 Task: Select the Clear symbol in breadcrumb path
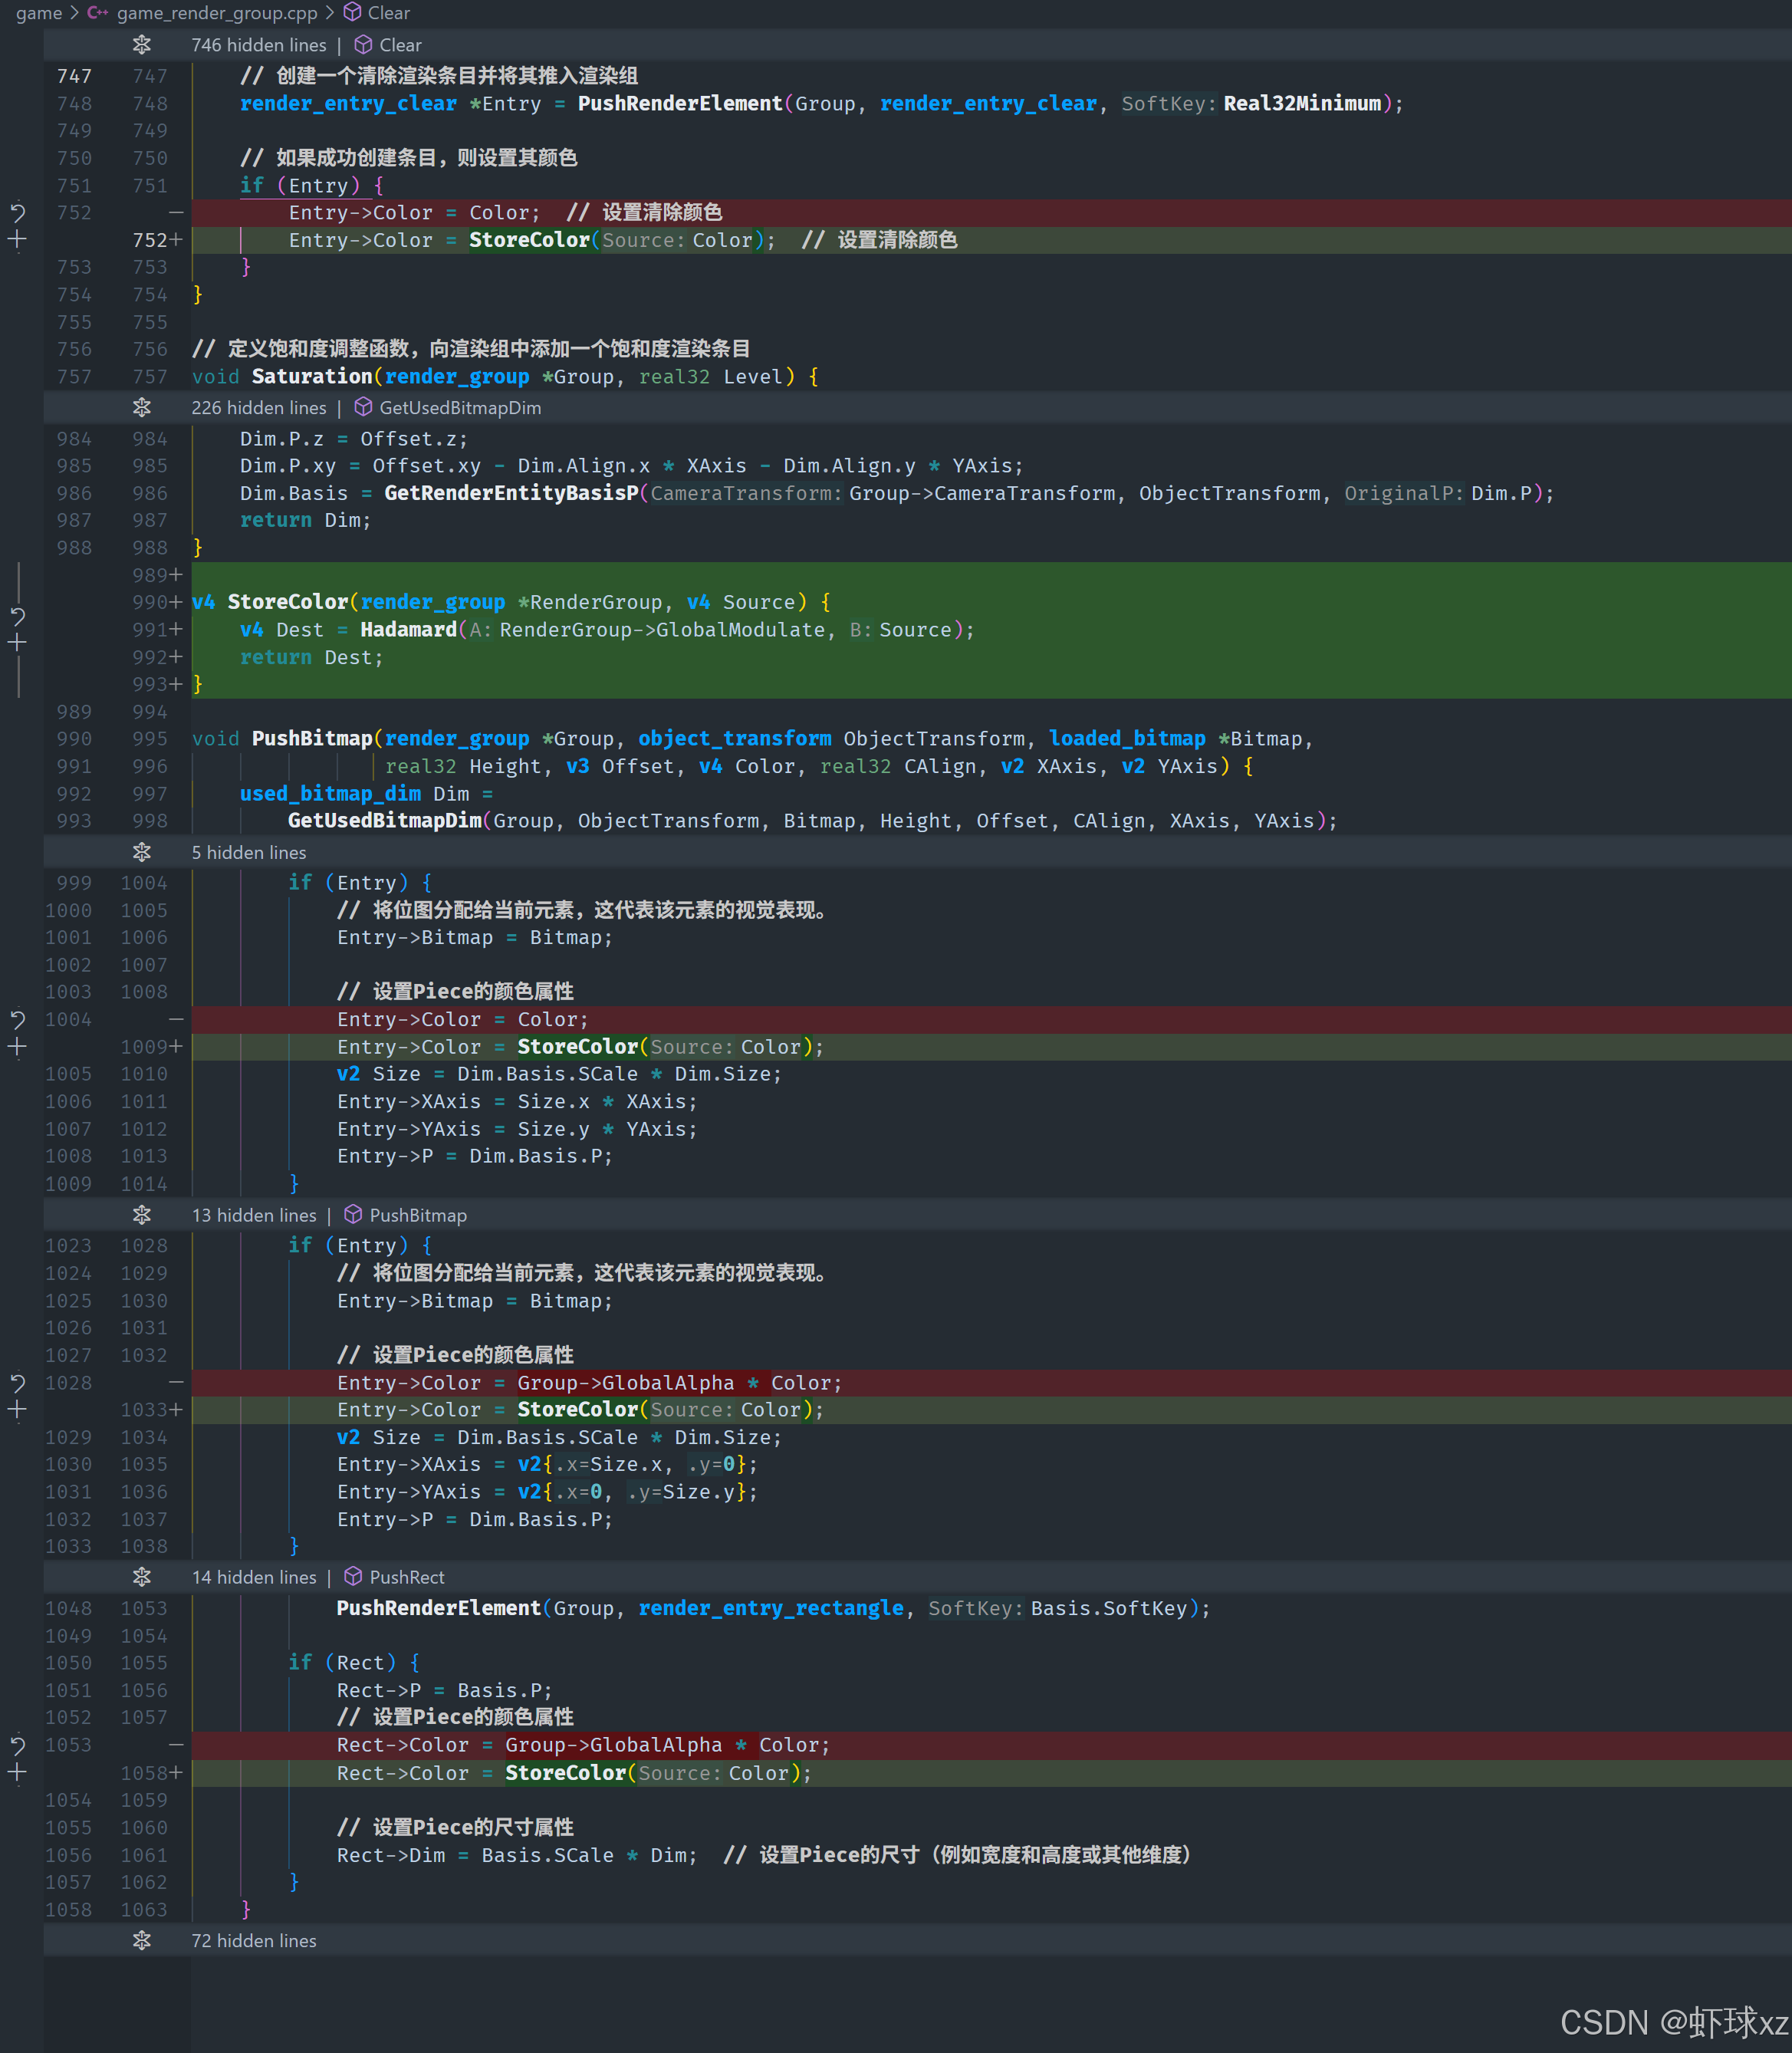(x=388, y=13)
